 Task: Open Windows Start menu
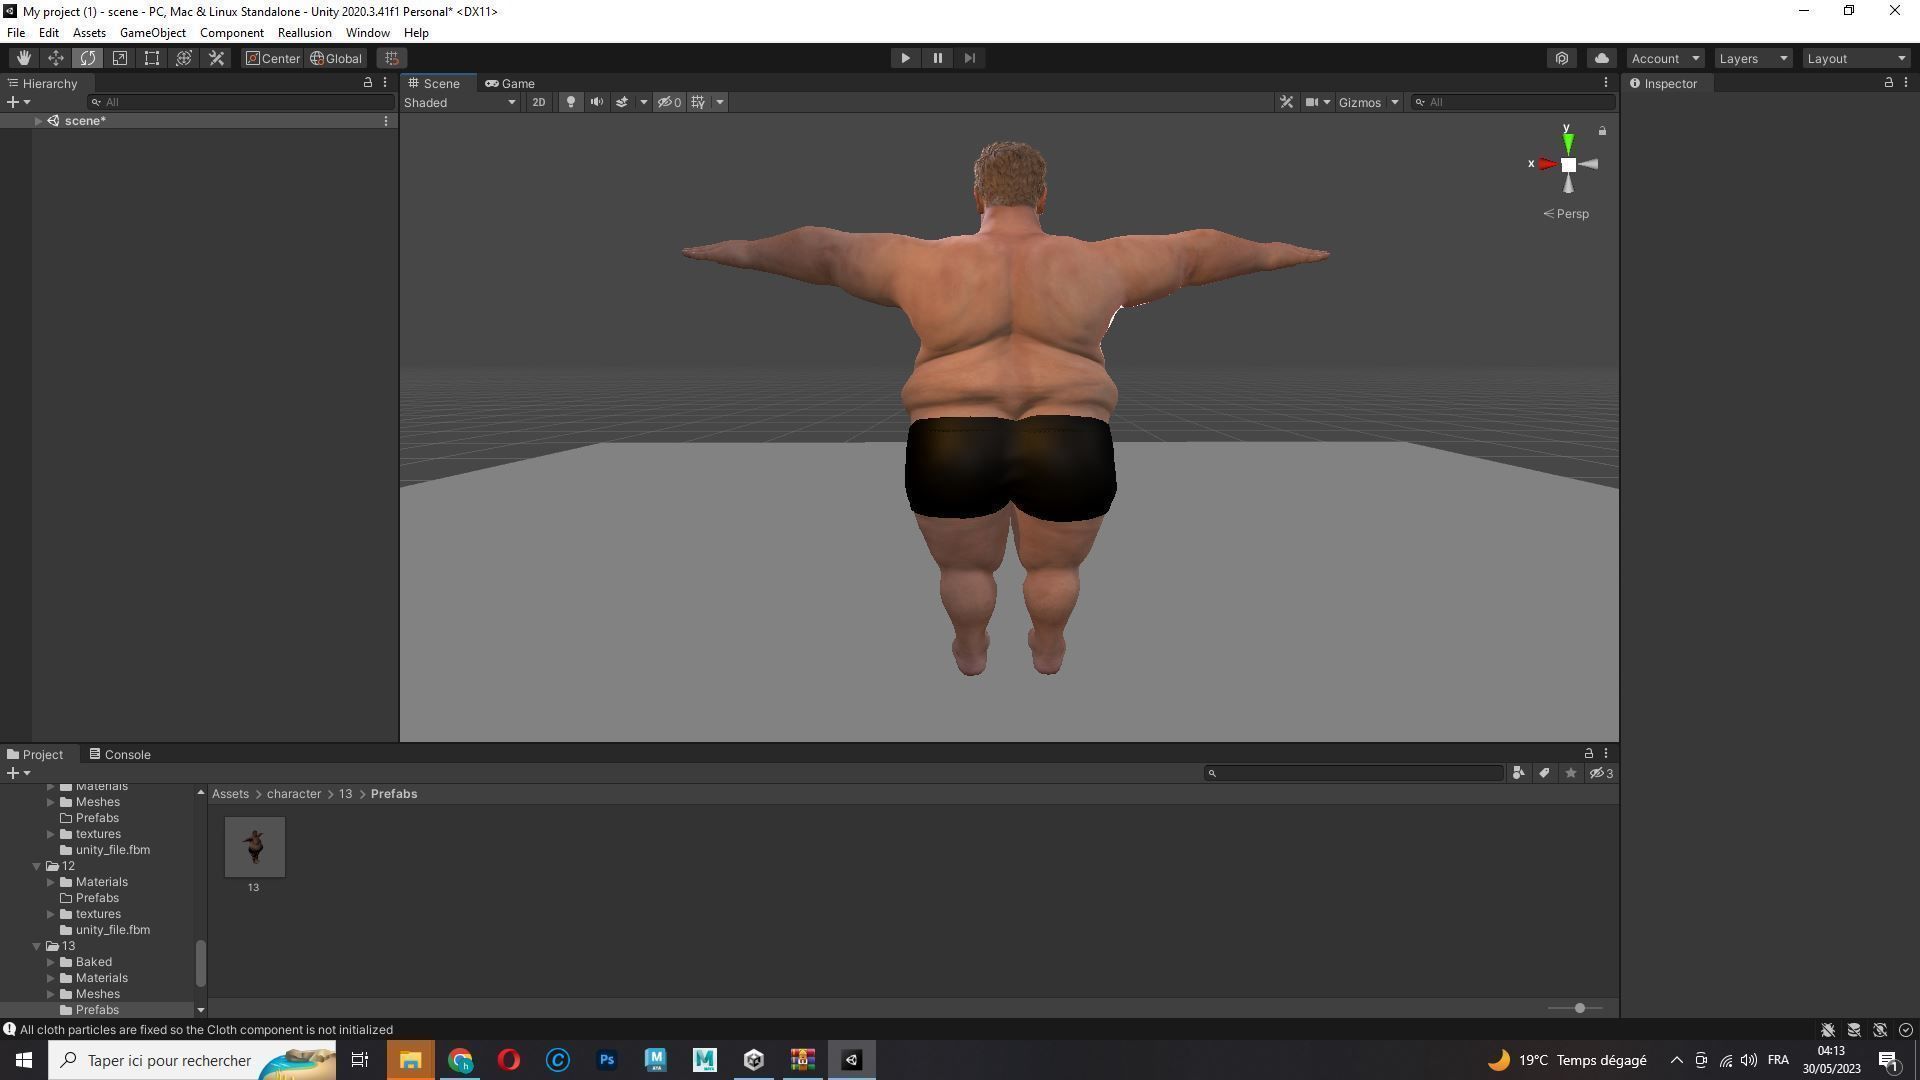click(x=24, y=1060)
